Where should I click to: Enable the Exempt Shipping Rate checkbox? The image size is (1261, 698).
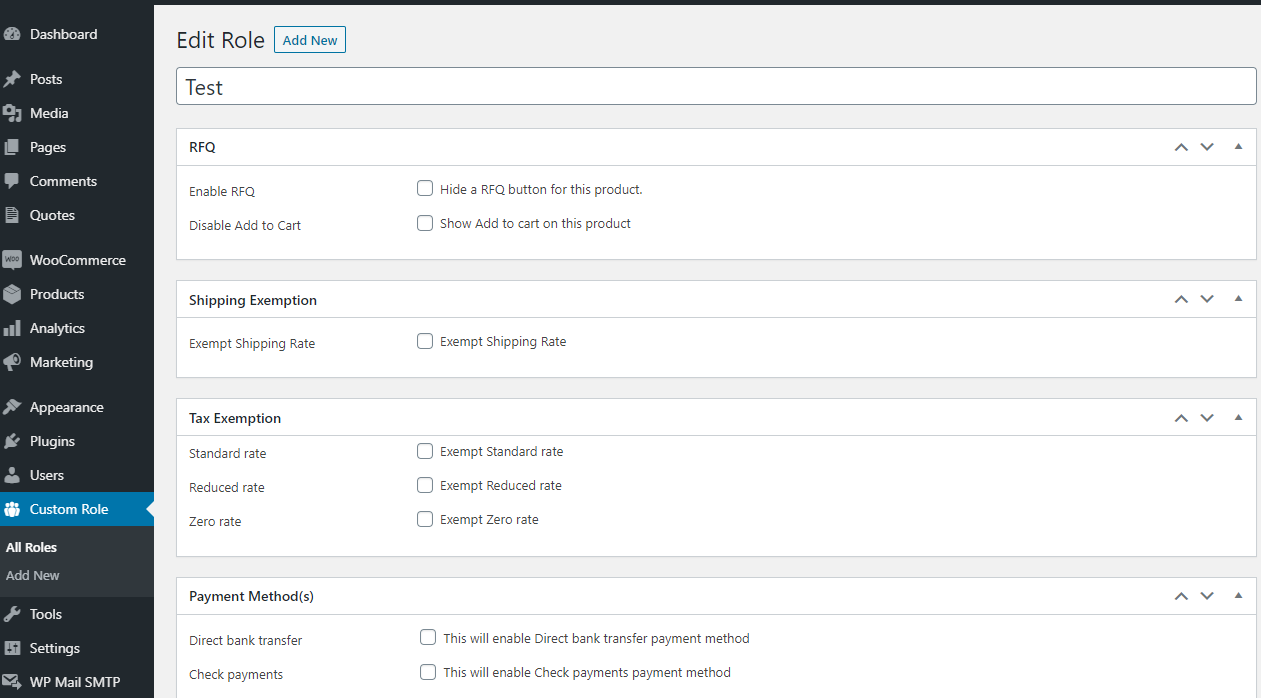(x=425, y=341)
